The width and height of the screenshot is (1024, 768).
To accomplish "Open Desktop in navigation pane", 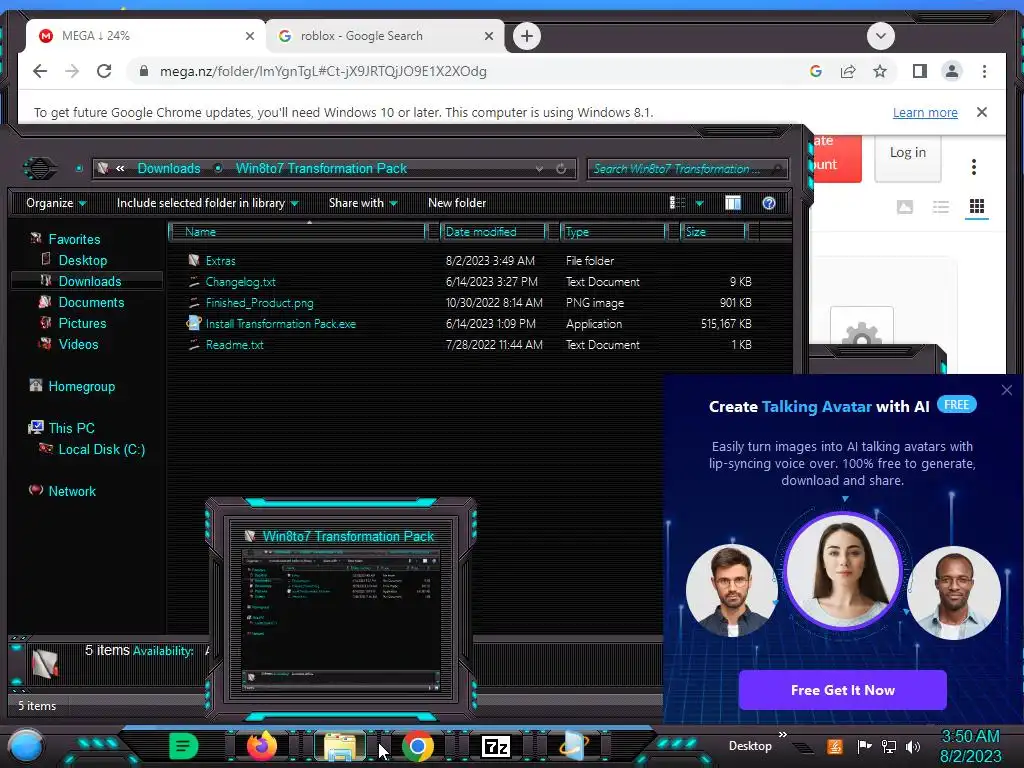I will pos(82,260).
